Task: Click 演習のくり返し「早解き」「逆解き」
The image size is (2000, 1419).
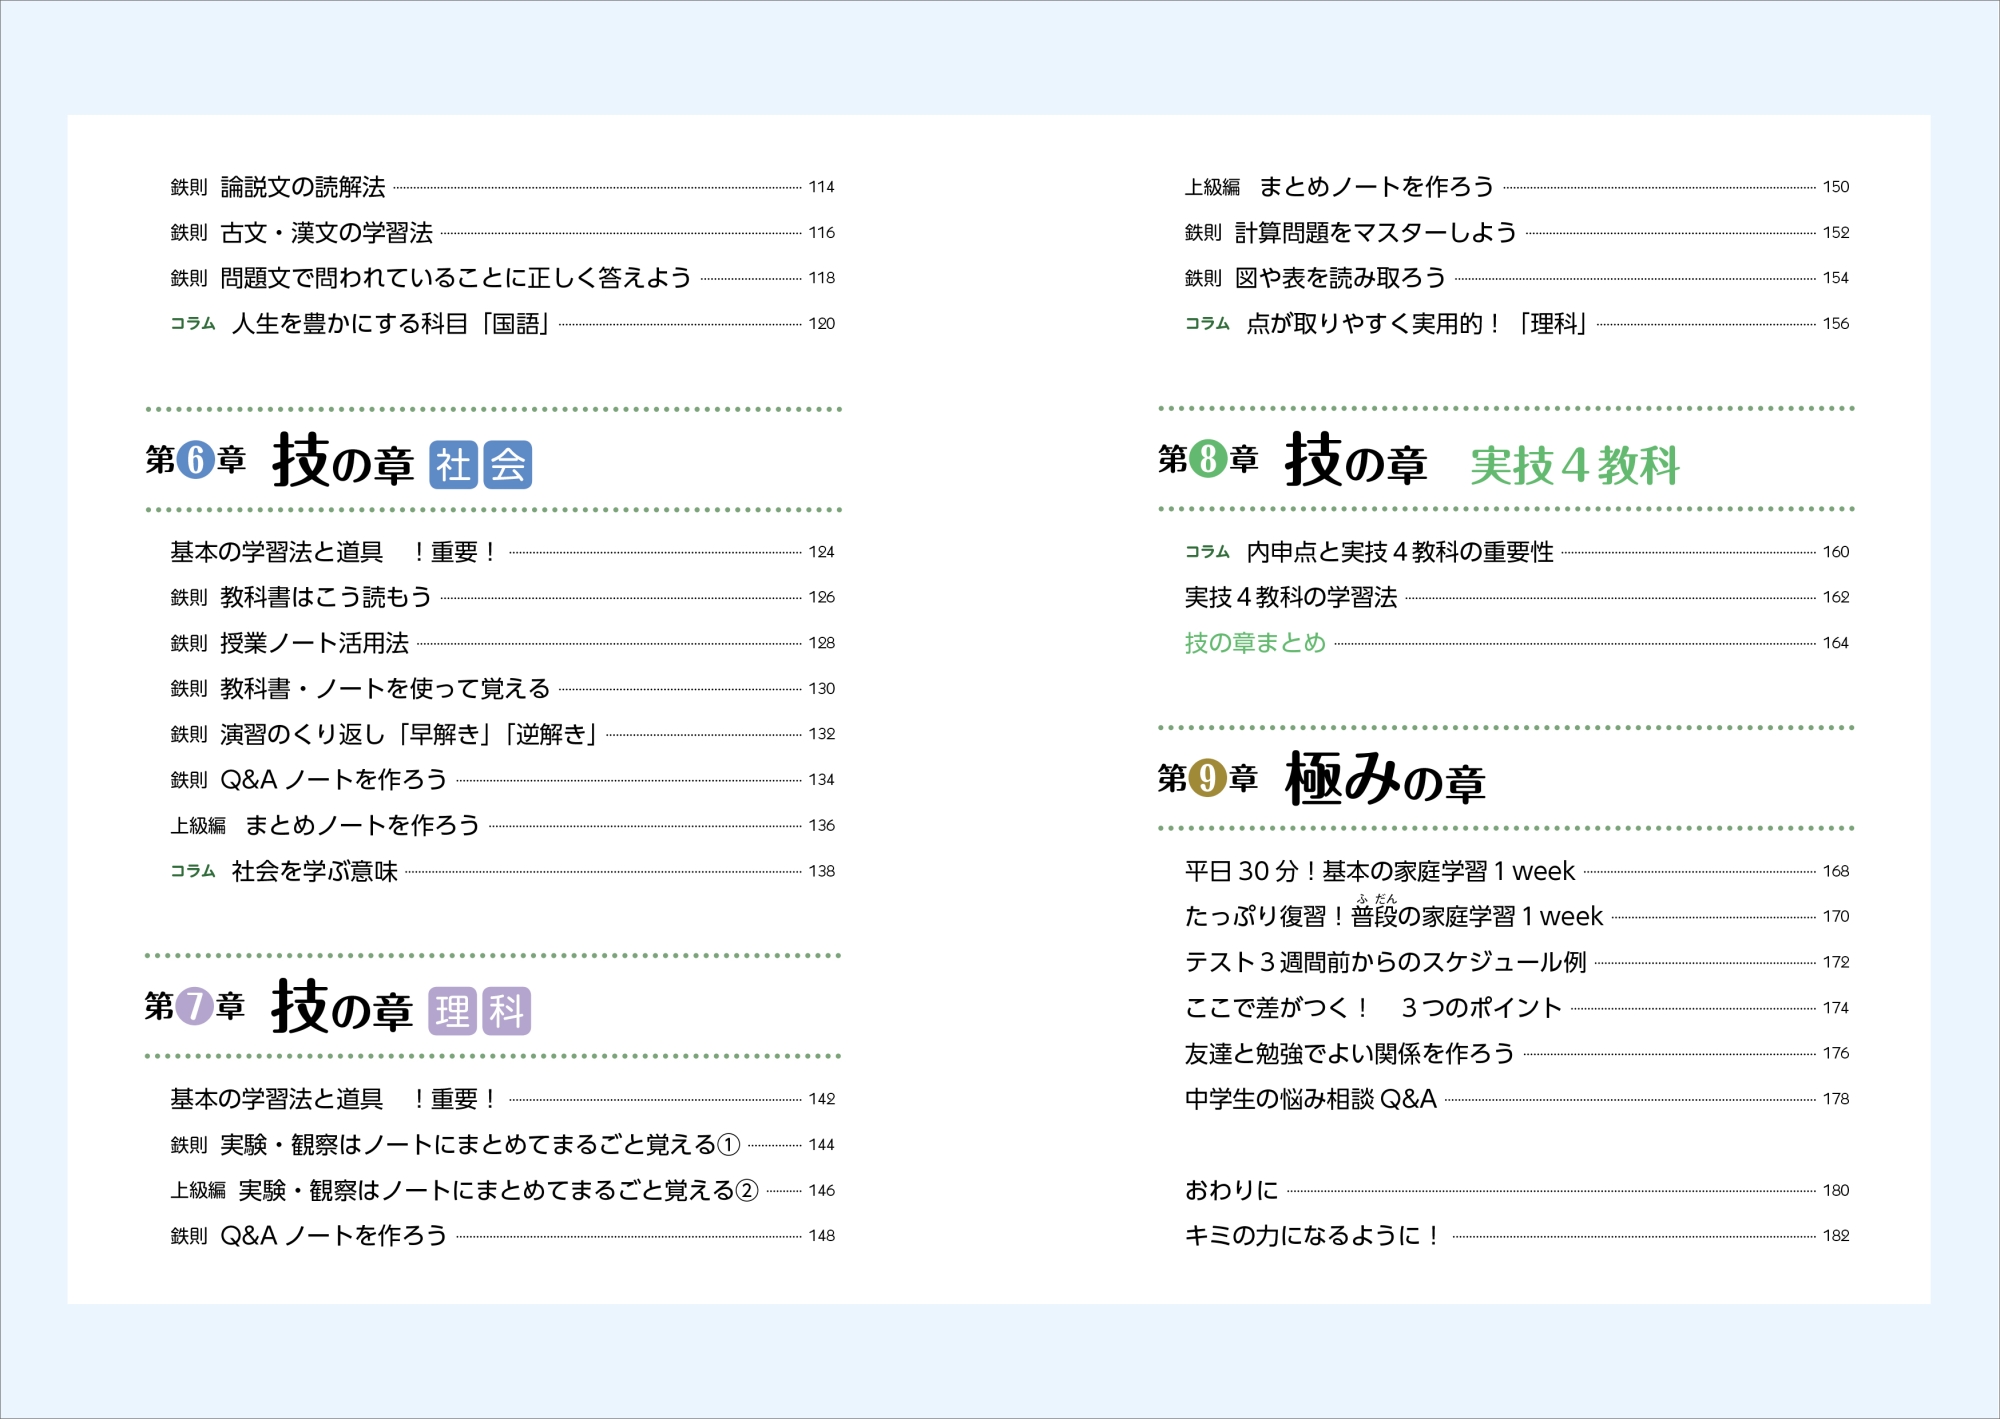Action: coord(409,735)
